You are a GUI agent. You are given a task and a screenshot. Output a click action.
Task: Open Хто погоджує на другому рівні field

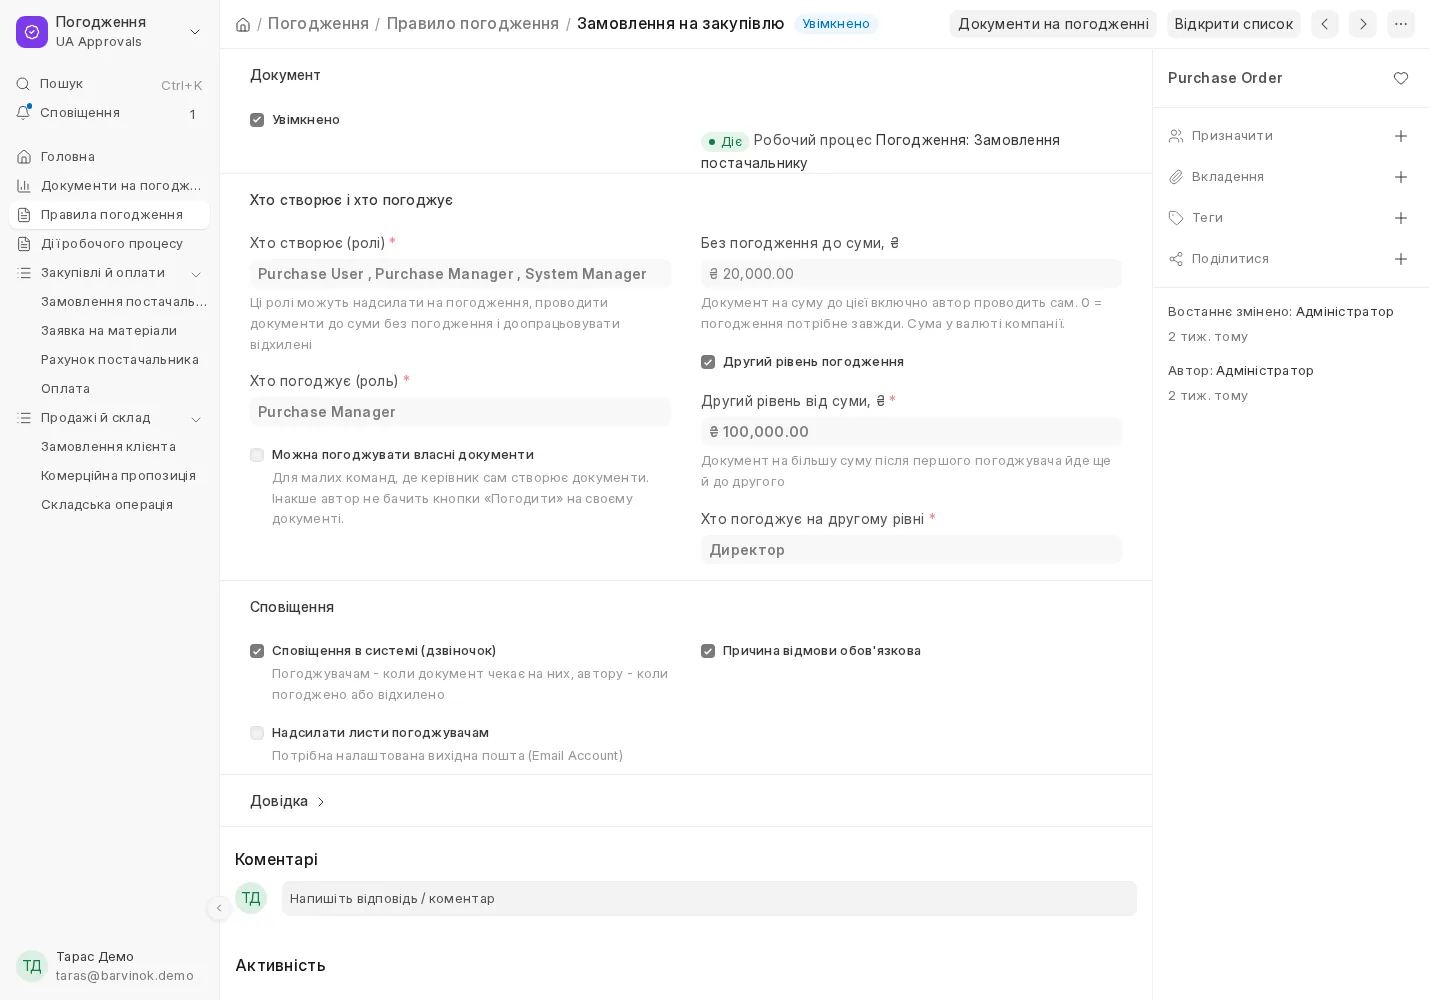pyautogui.click(x=911, y=550)
